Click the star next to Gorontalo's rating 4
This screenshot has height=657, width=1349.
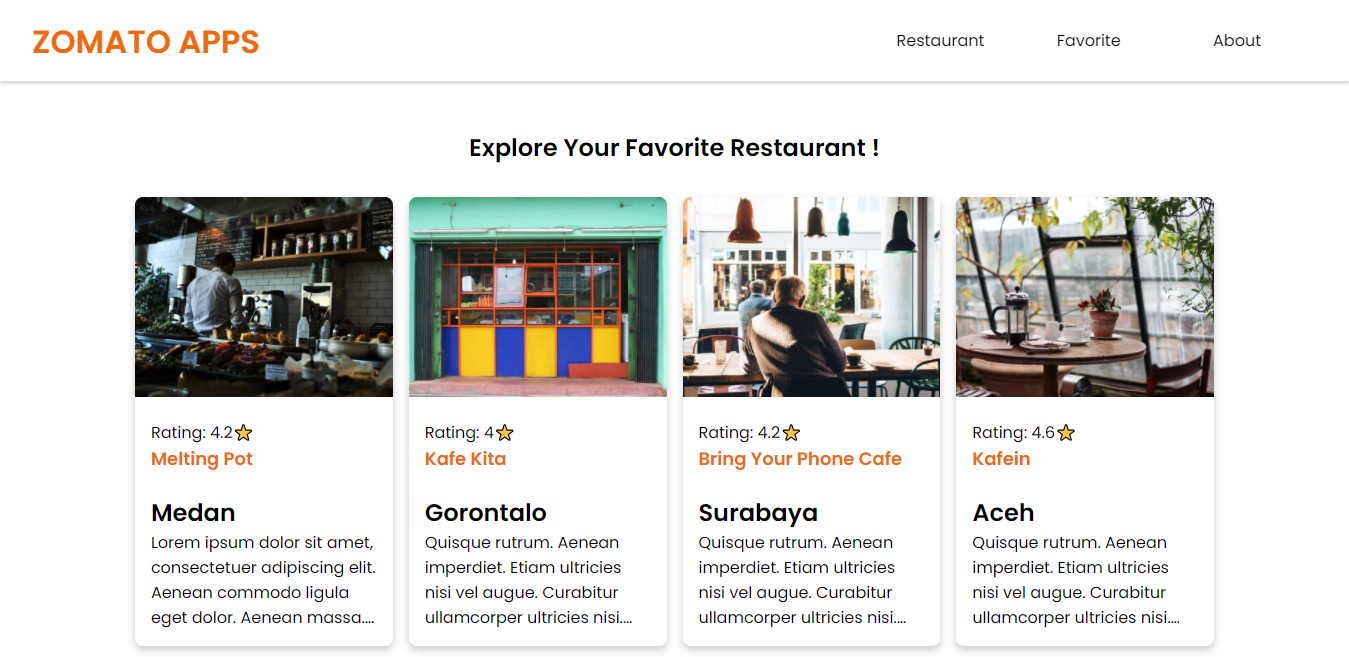click(504, 433)
